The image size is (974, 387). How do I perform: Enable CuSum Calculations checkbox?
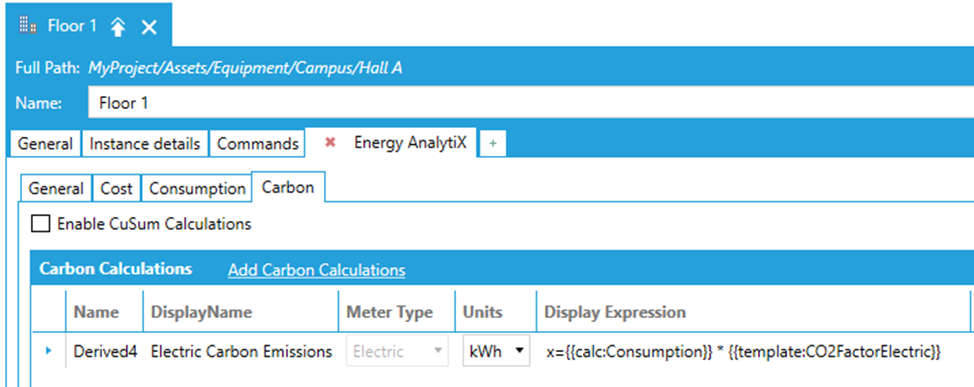[40, 224]
